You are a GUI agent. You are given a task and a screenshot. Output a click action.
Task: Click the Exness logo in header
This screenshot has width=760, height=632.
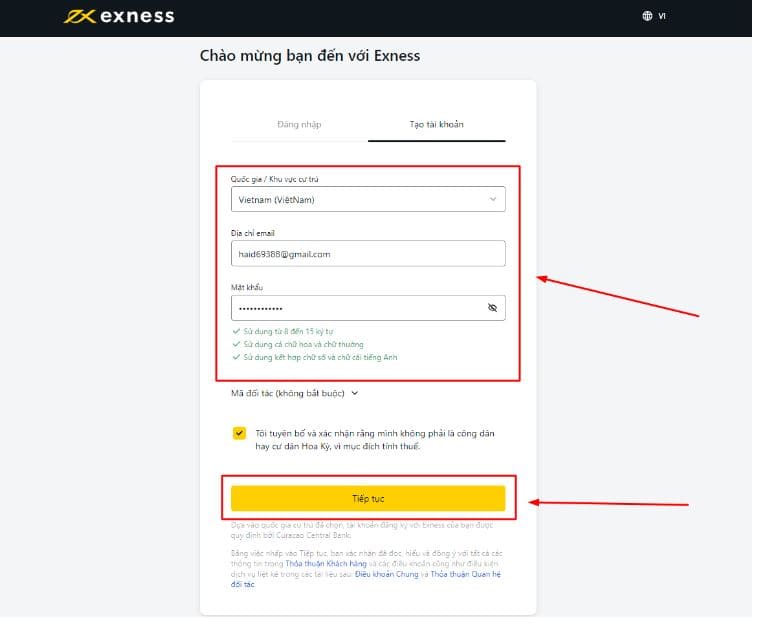click(x=118, y=16)
